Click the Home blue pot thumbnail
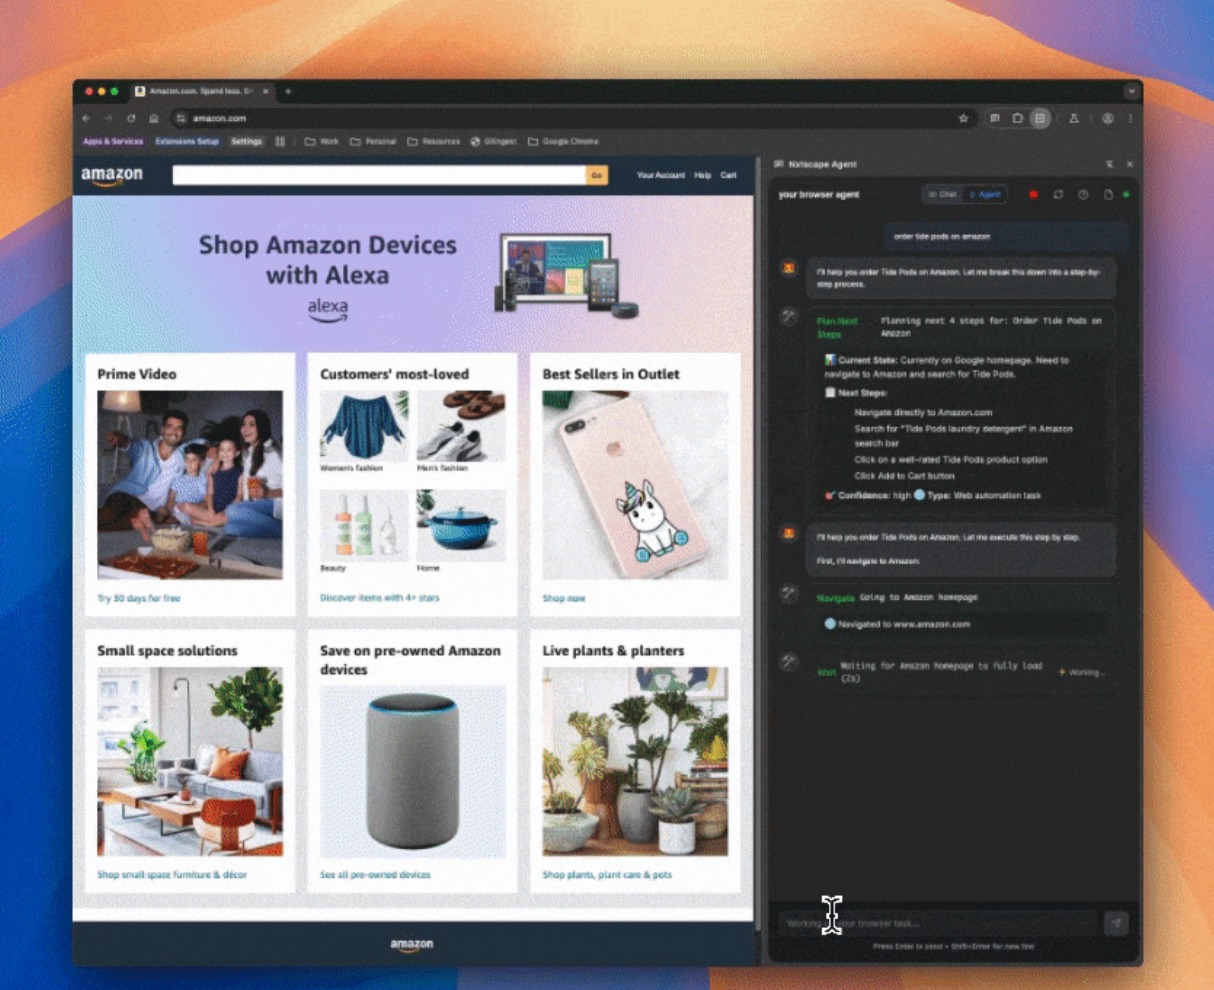Image resolution: width=1214 pixels, height=990 pixels. (x=461, y=525)
